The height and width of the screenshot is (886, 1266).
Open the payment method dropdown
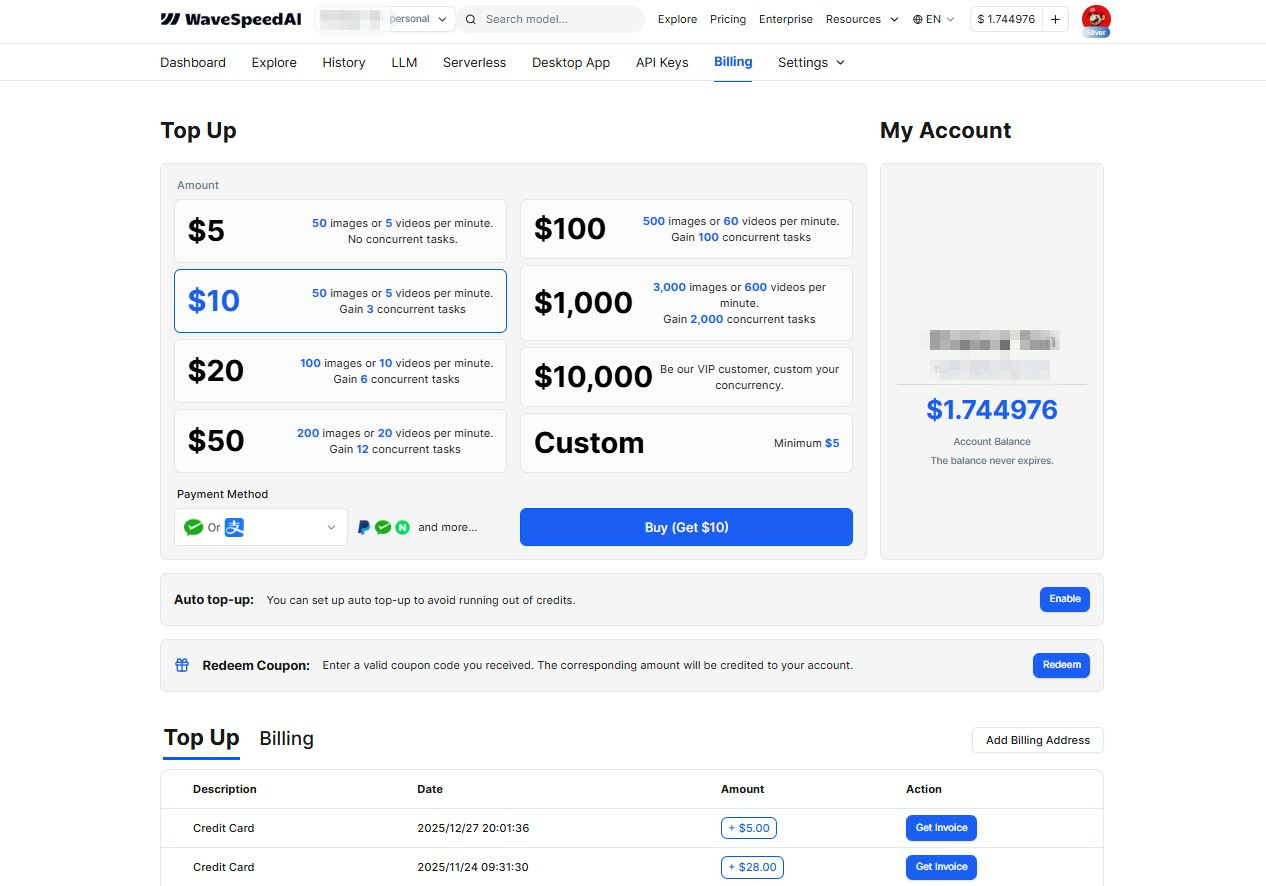pos(330,527)
